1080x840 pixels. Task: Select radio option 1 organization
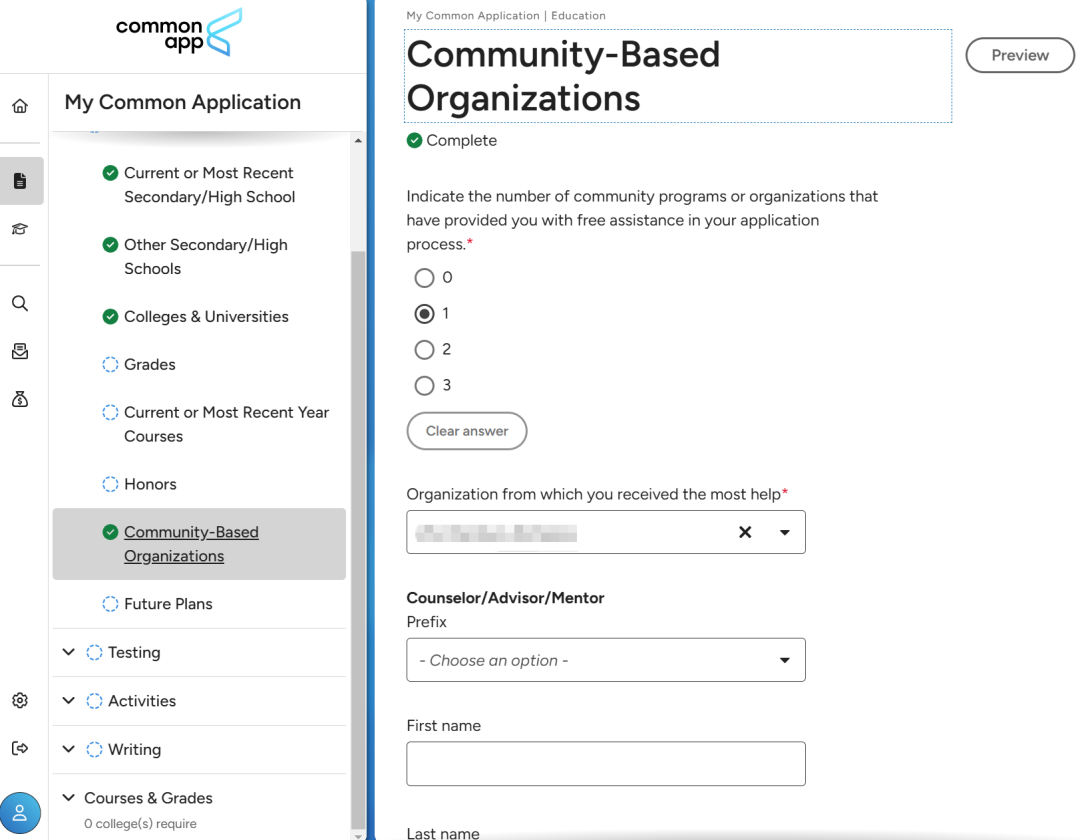click(x=424, y=314)
